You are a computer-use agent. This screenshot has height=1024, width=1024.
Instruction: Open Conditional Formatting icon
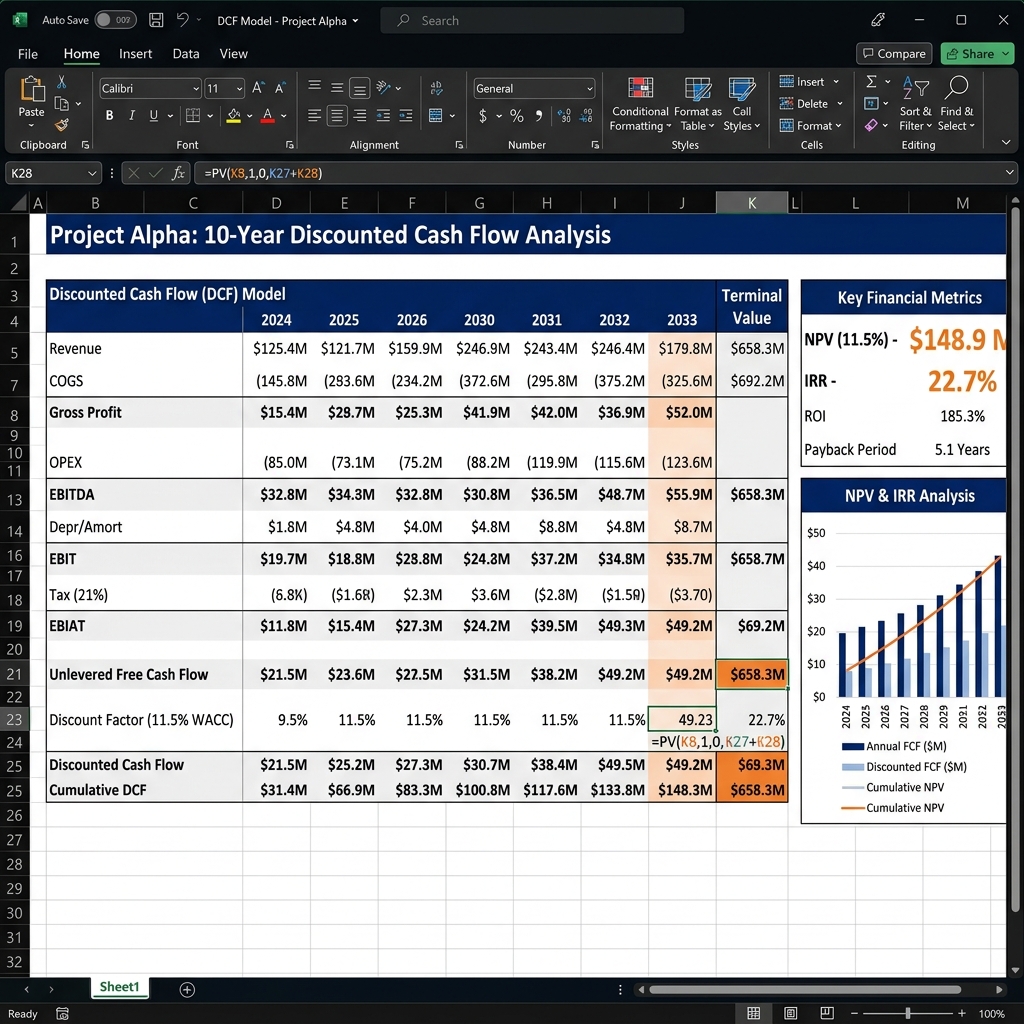(640, 88)
